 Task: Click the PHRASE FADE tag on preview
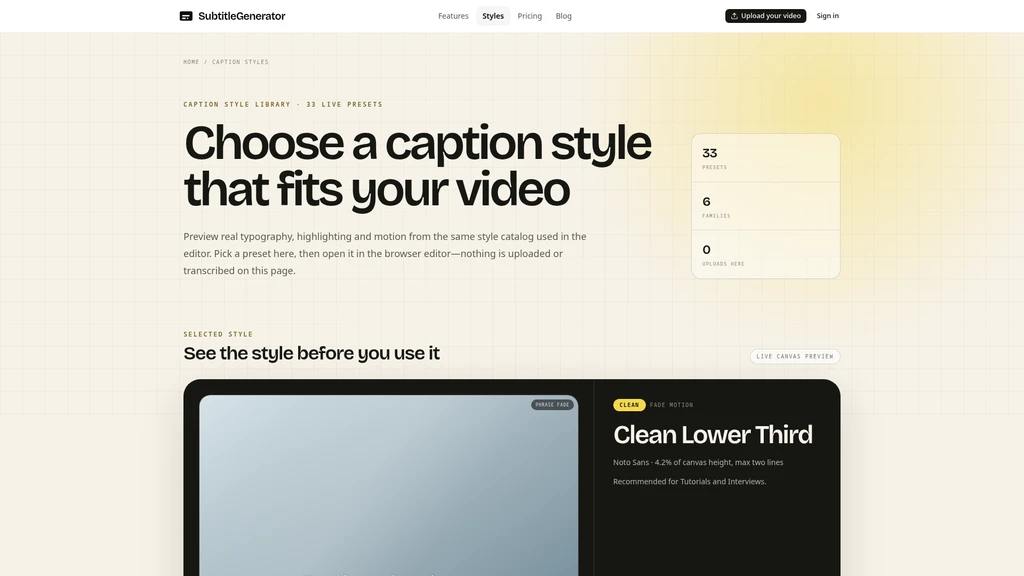pos(552,405)
